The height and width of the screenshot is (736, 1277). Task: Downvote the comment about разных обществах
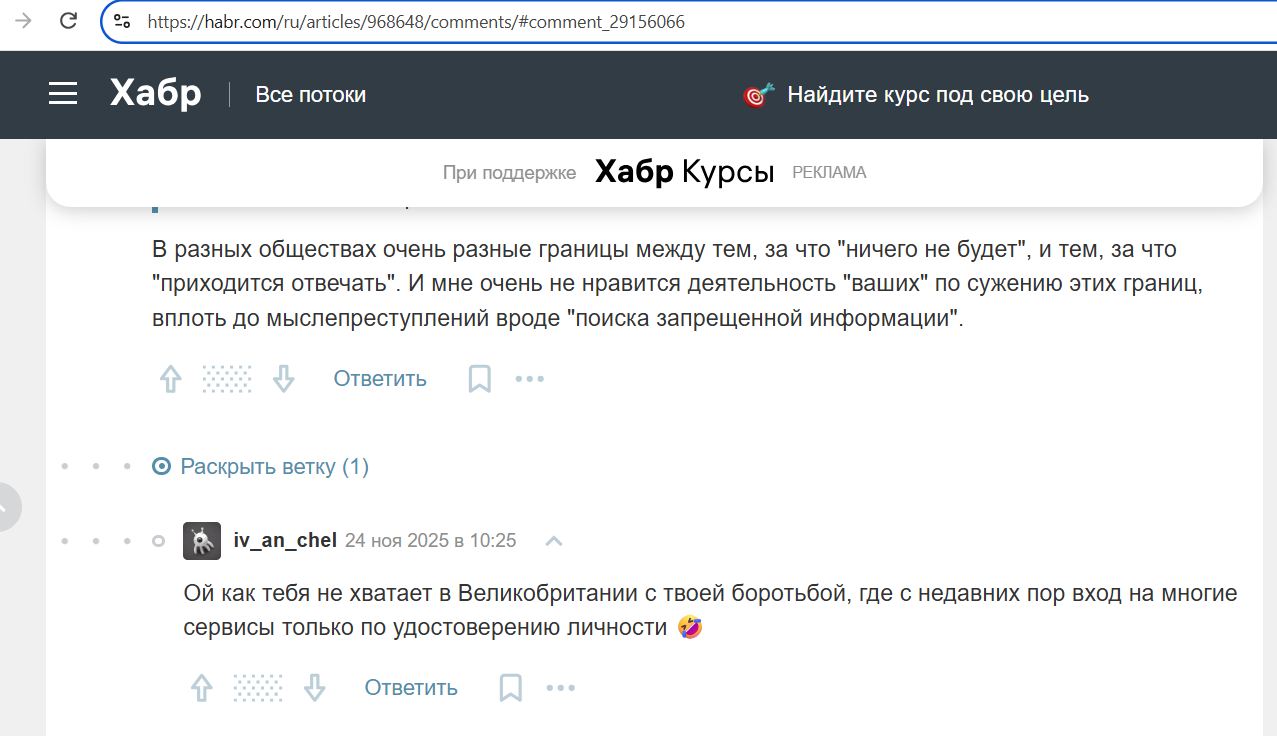click(x=284, y=379)
